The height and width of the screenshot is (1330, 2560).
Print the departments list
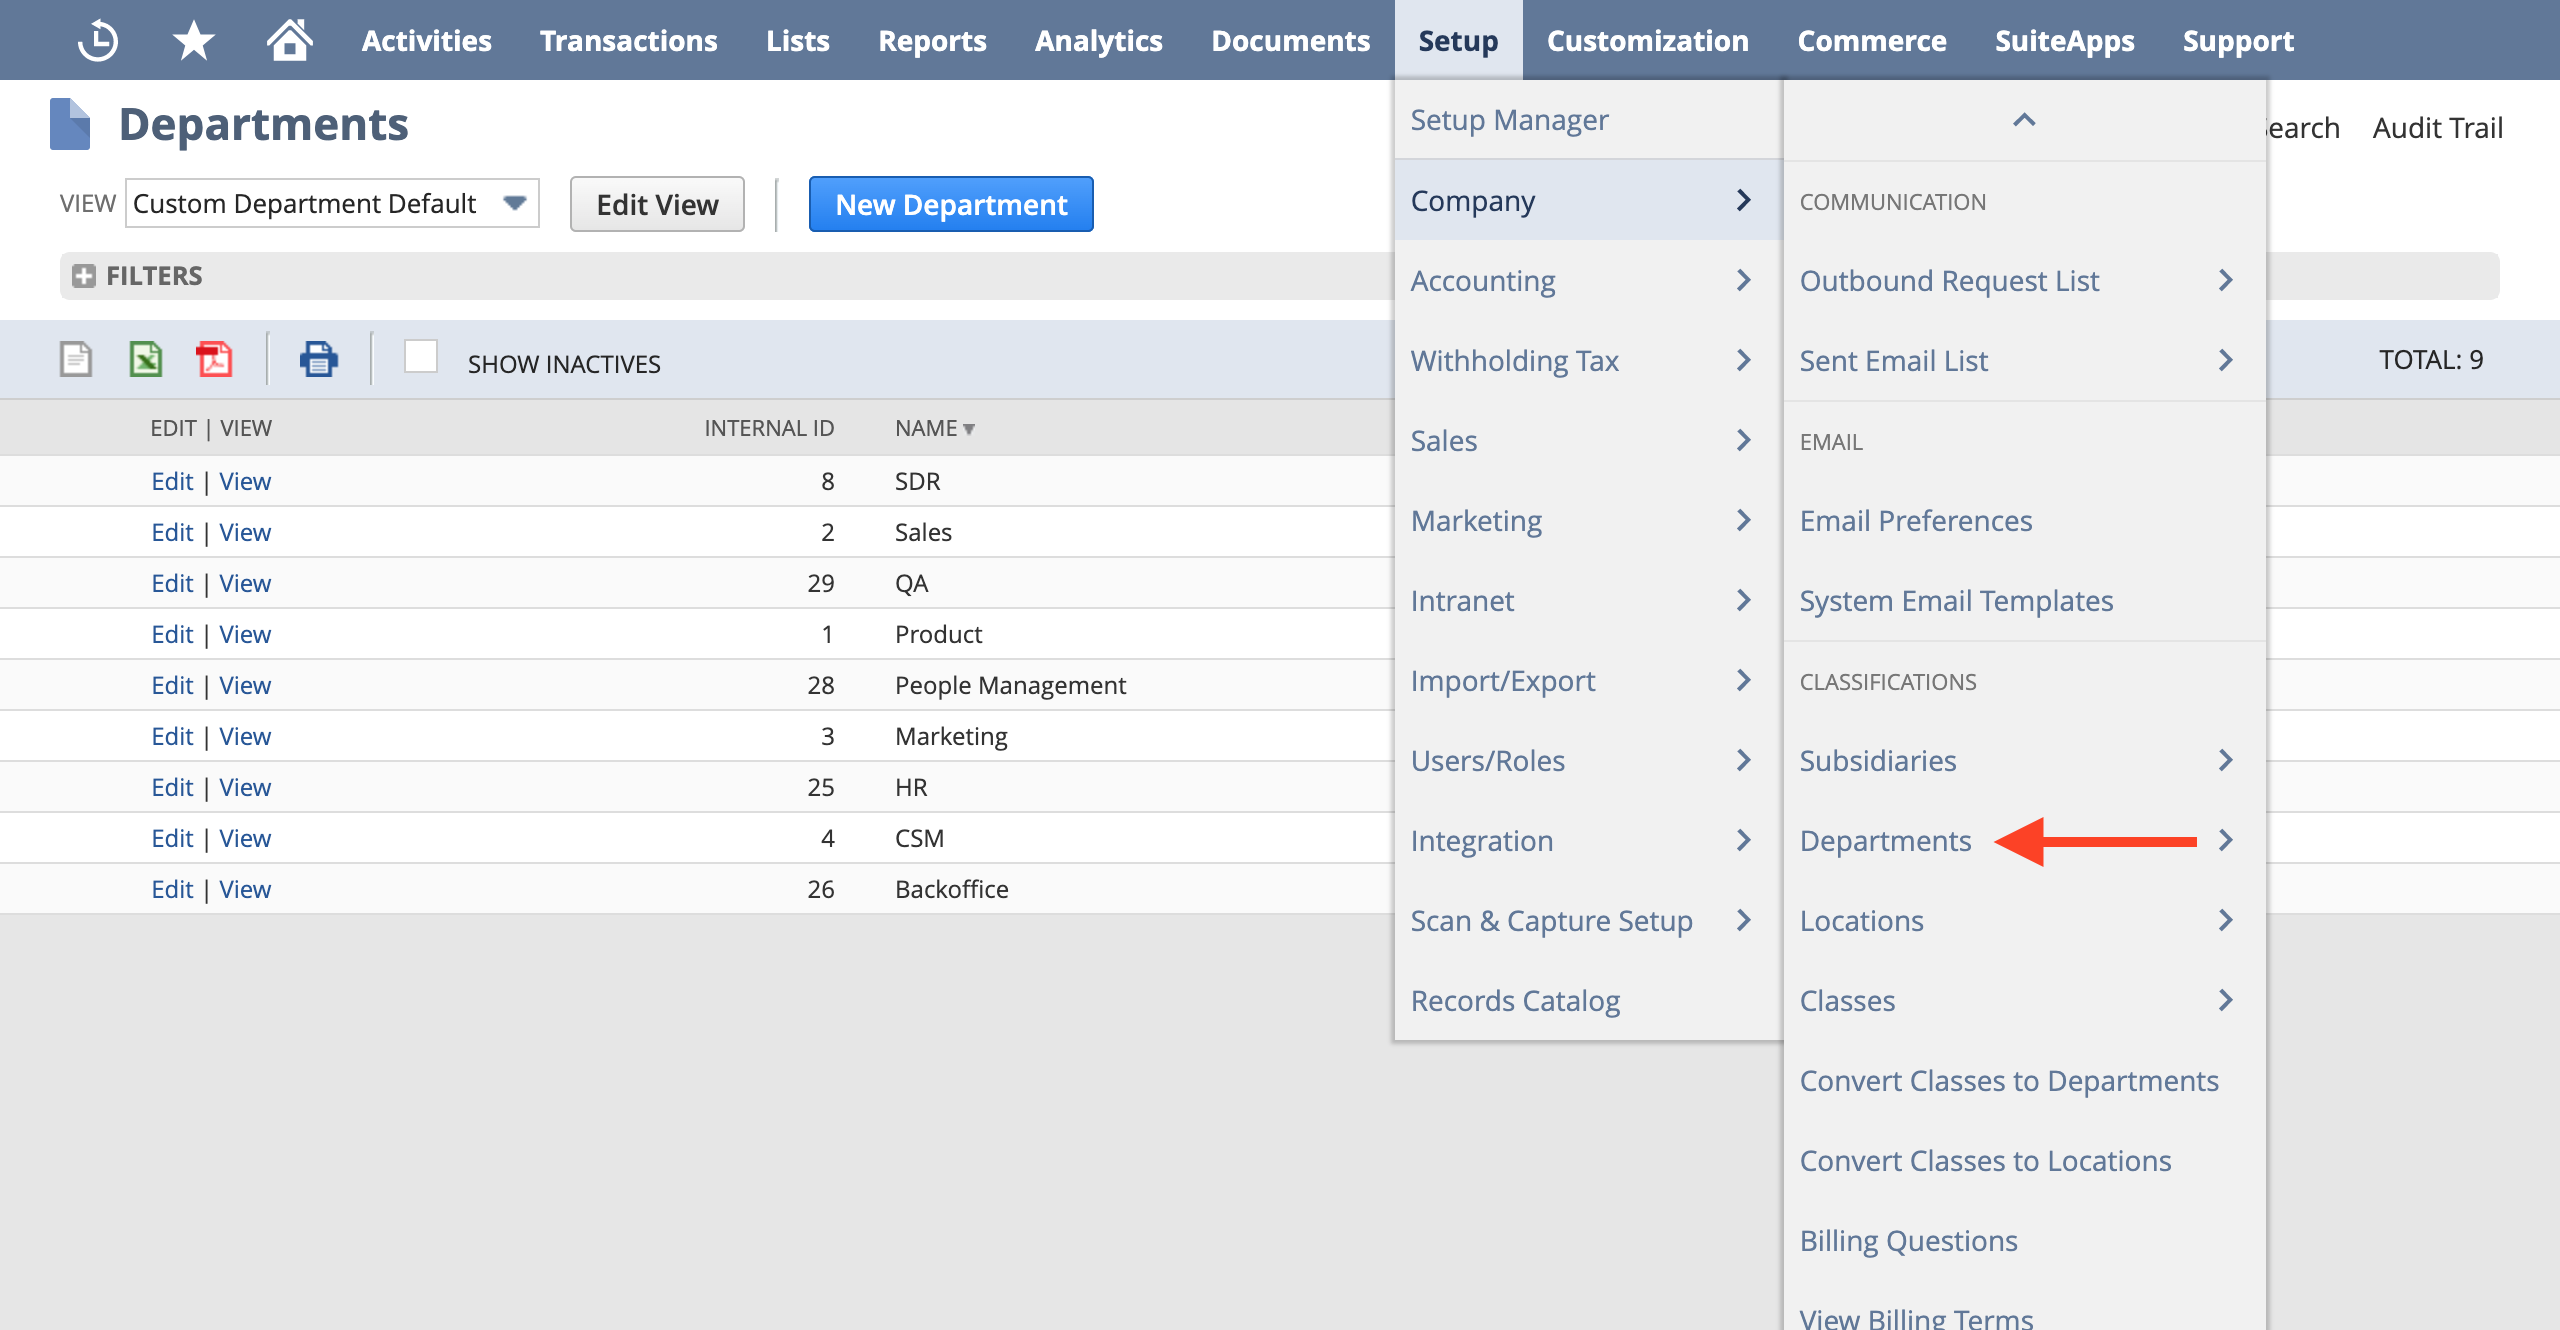pos(319,358)
